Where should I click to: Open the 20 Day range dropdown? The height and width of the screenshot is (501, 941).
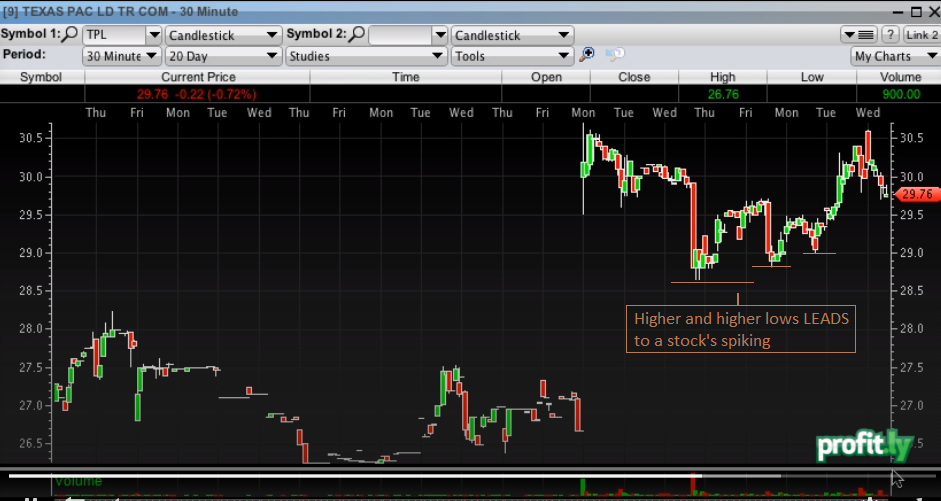point(224,56)
